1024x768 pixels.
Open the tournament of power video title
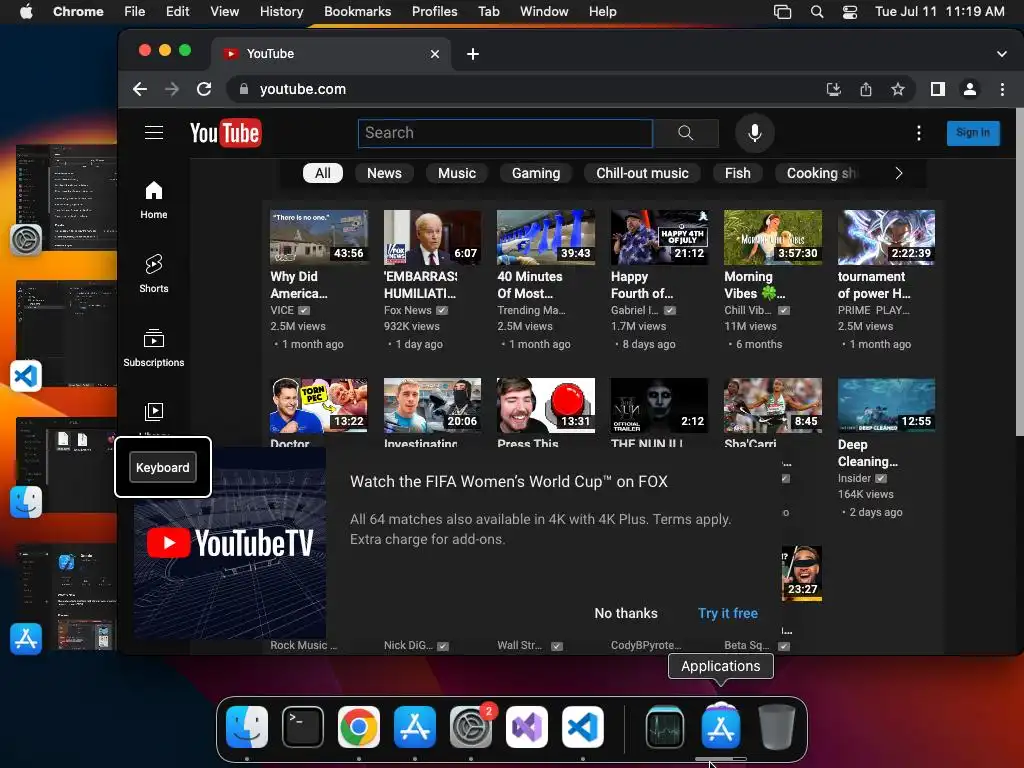click(874, 285)
